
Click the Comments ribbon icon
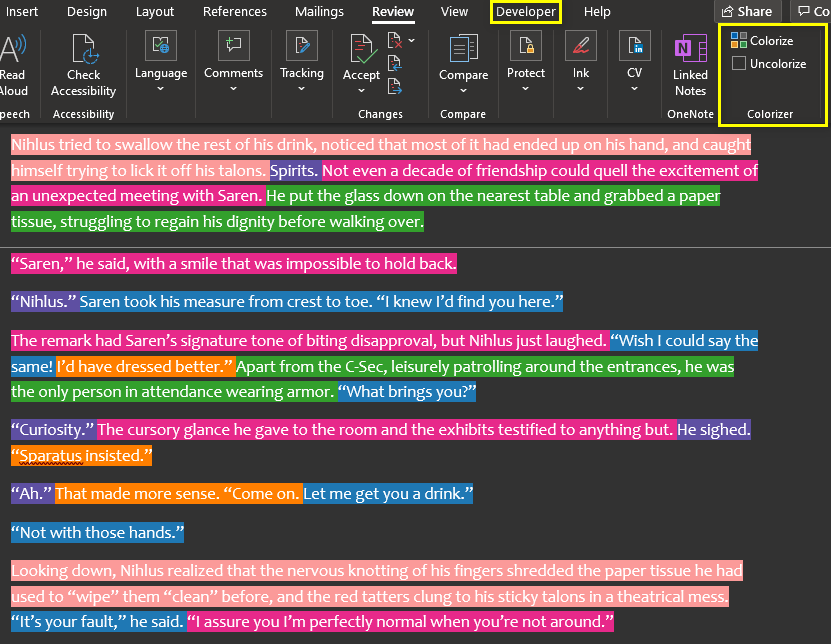click(233, 47)
